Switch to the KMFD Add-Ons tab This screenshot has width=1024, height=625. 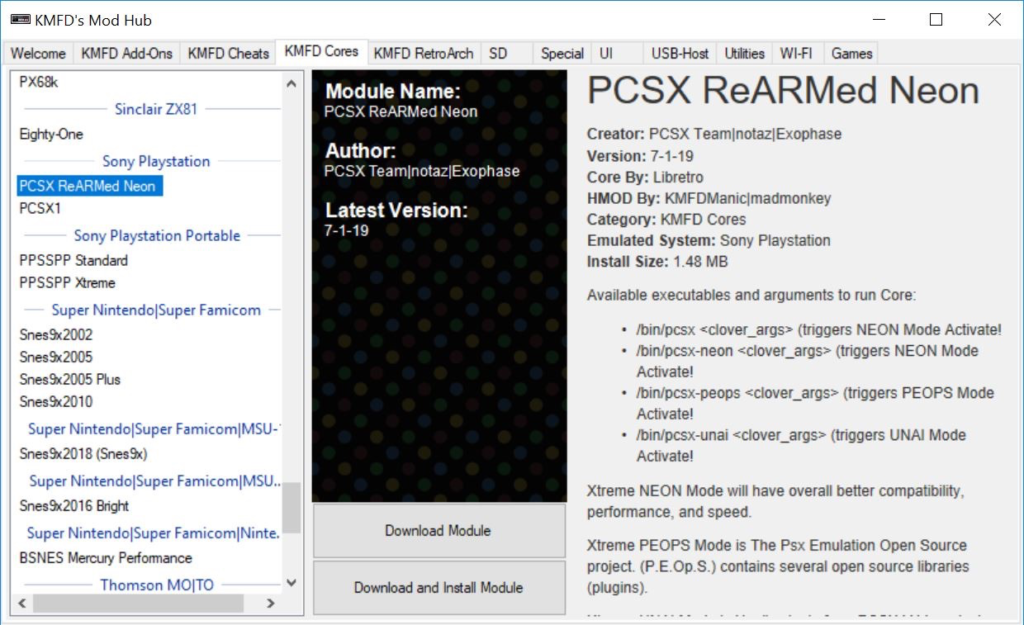tap(127, 54)
